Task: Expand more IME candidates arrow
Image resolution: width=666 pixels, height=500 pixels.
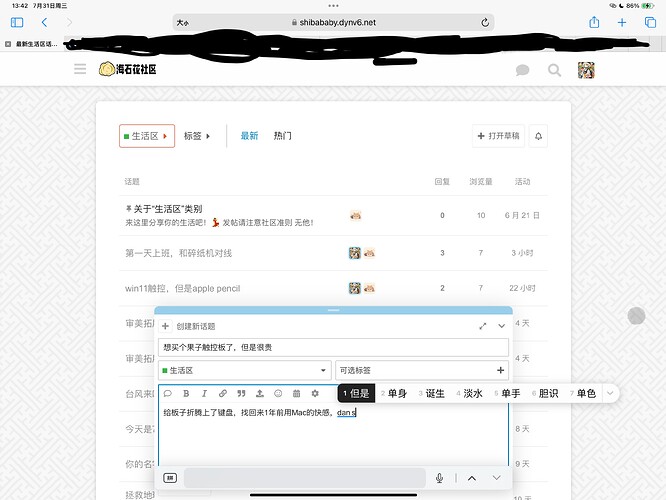Action: [610, 393]
